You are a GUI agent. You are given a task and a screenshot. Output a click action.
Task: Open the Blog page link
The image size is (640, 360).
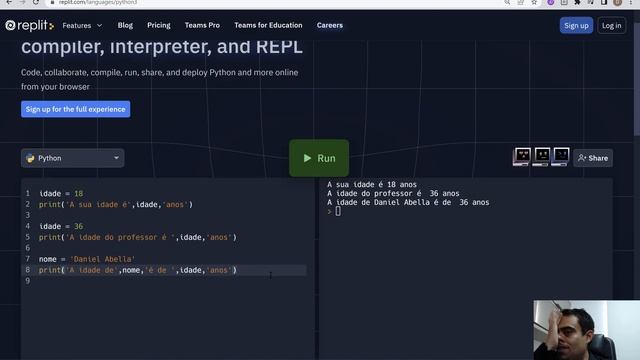125,25
